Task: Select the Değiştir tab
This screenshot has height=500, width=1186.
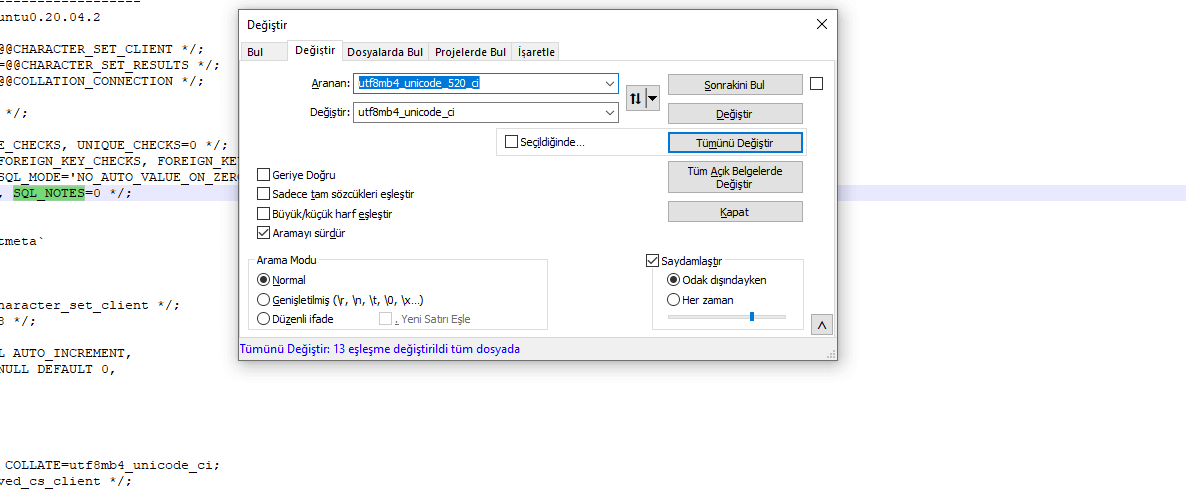Action: pyautogui.click(x=315, y=51)
